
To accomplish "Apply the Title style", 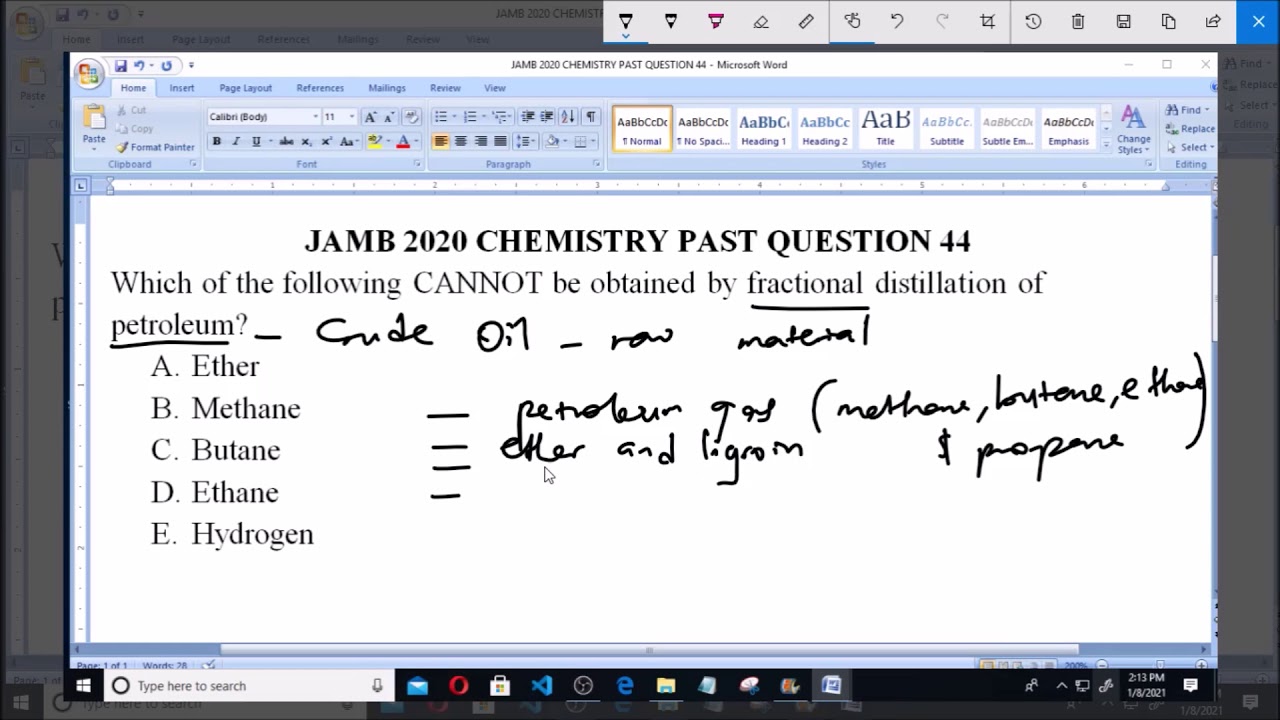I will pyautogui.click(x=886, y=129).
